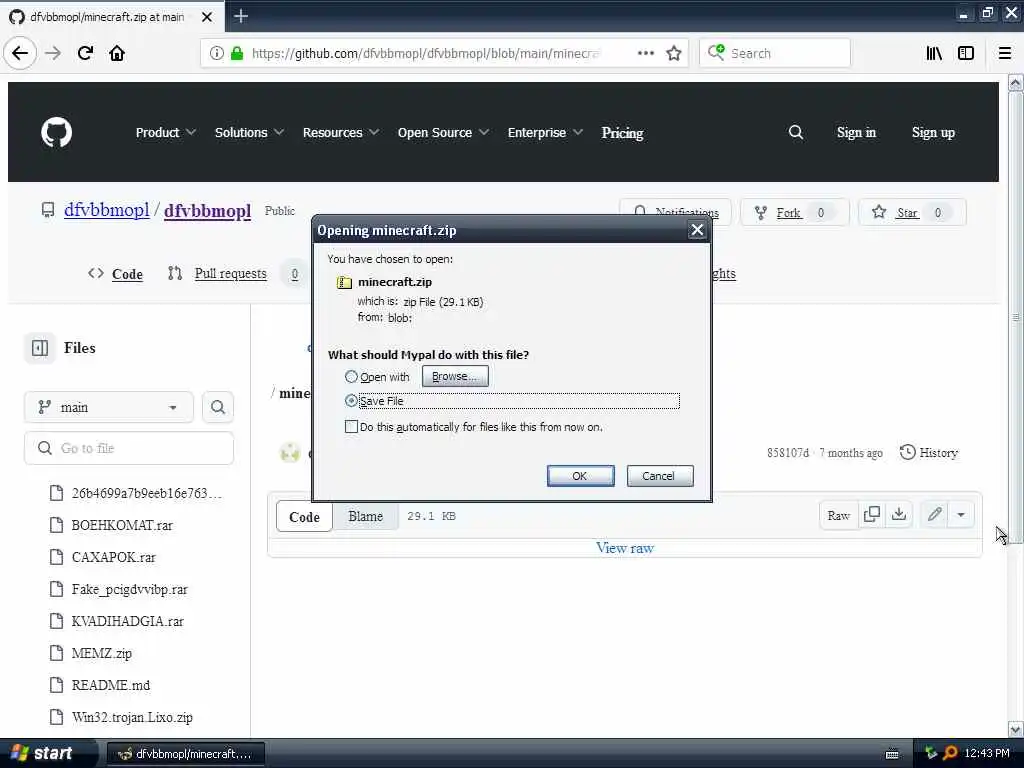Open Win32.trojan.Lixo.zip file

click(132, 717)
